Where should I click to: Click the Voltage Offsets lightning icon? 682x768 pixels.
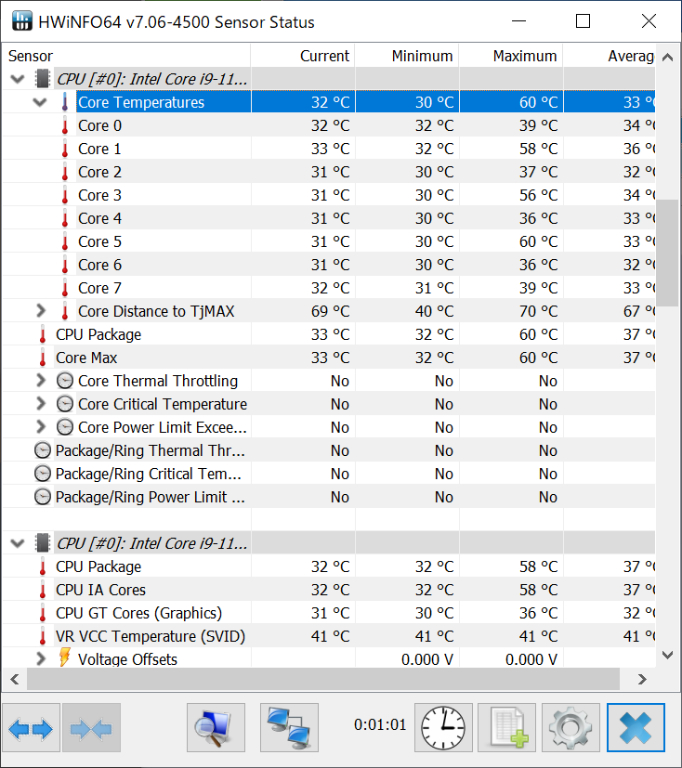[65, 657]
